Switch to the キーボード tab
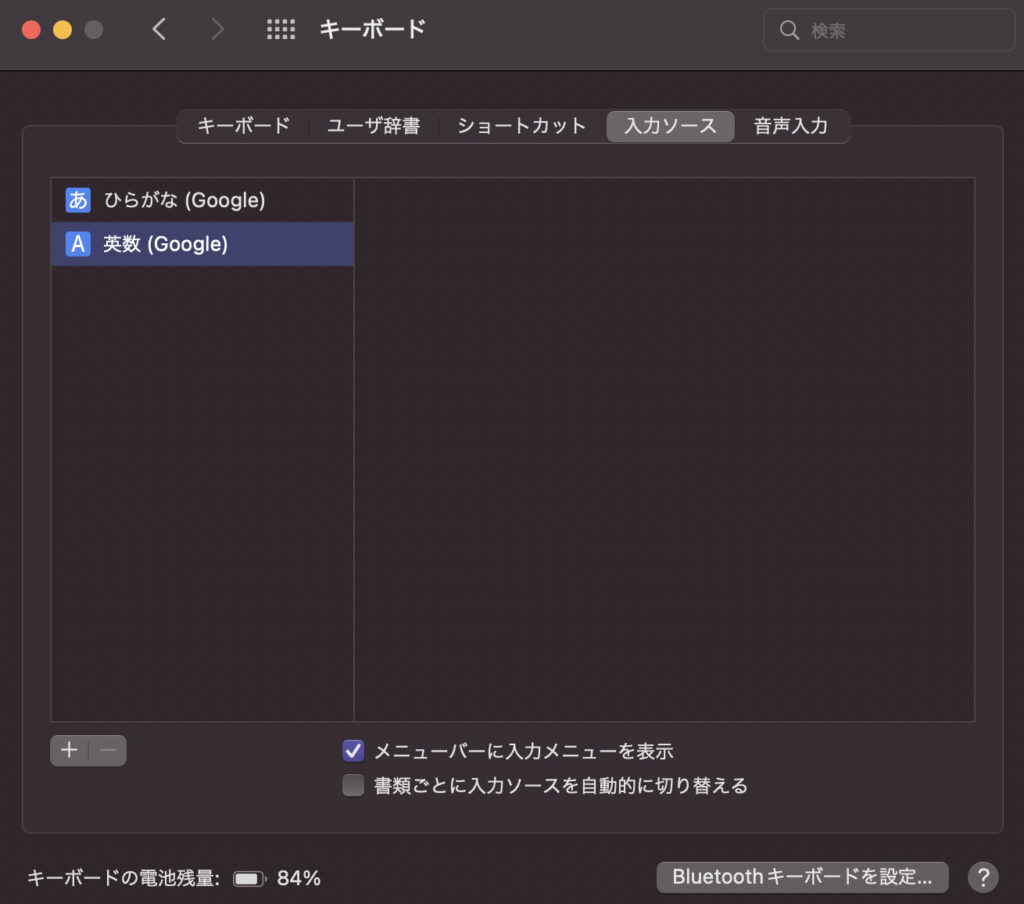Screen dimensions: 1024x904 [244, 126]
